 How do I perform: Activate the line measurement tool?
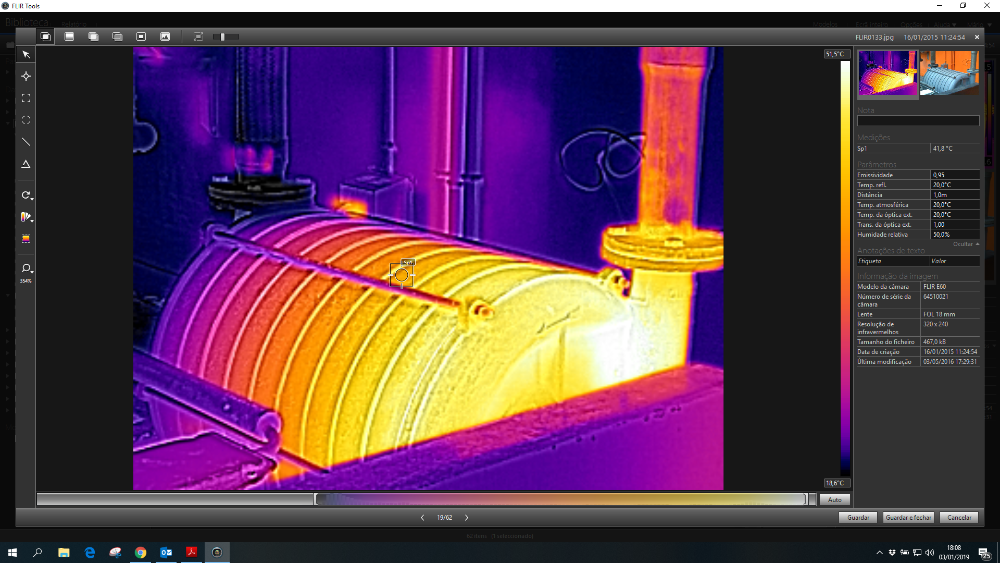[26, 142]
